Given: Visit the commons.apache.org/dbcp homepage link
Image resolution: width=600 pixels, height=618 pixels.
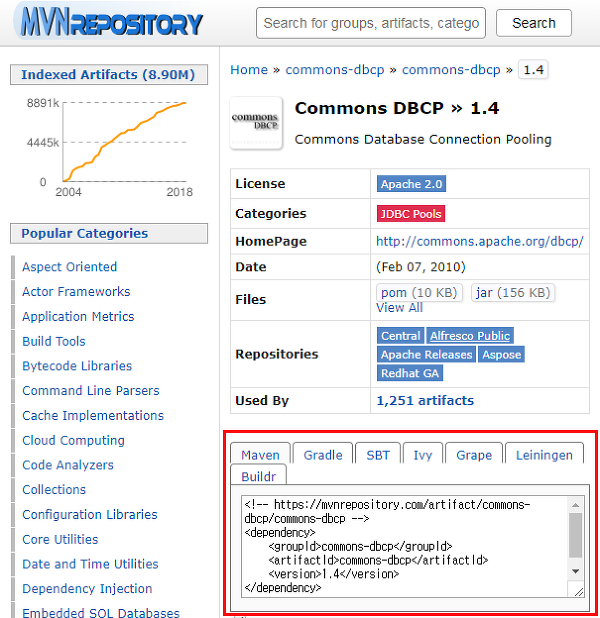Looking at the screenshot, I should click(x=479, y=241).
